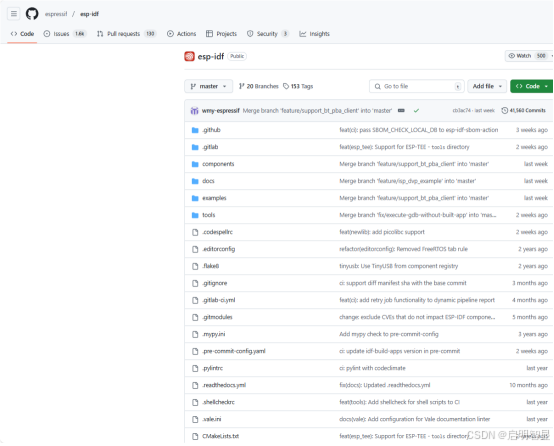Viewport: 554px width, 446px height.
Task: View the 153 Tags link
Action: coord(298,86)
